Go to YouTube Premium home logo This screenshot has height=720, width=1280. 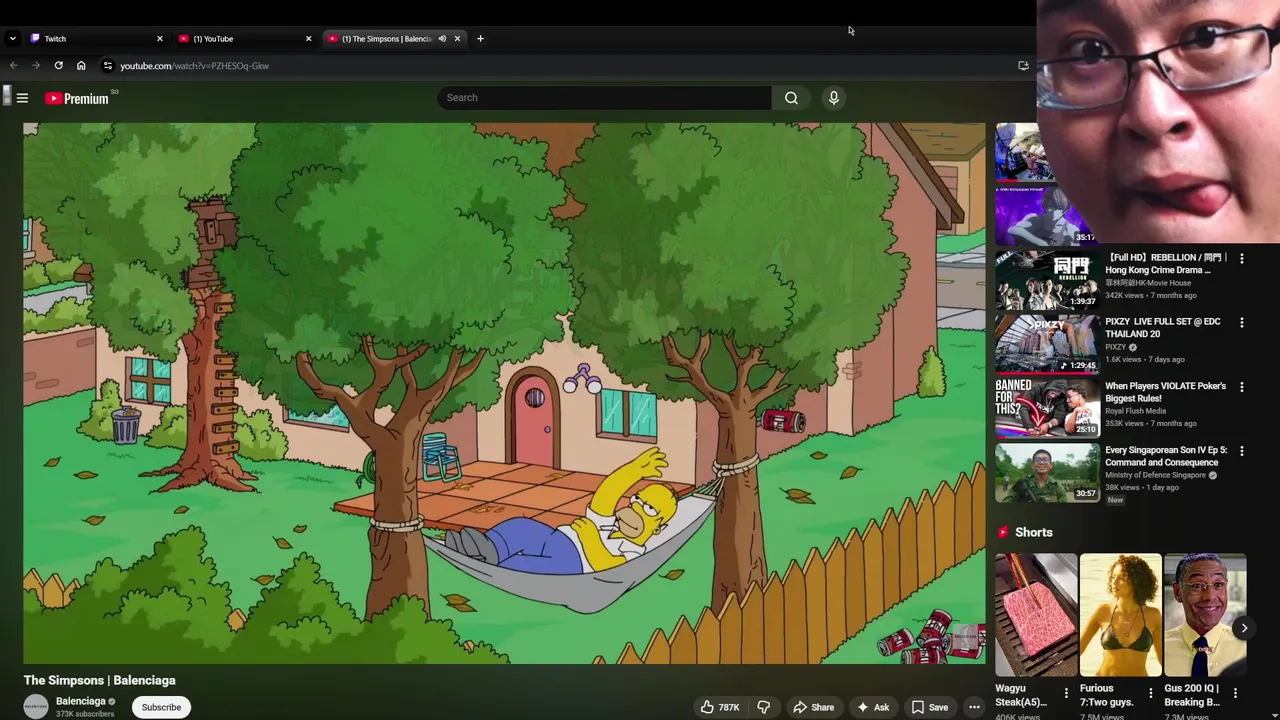click(77, 98)
